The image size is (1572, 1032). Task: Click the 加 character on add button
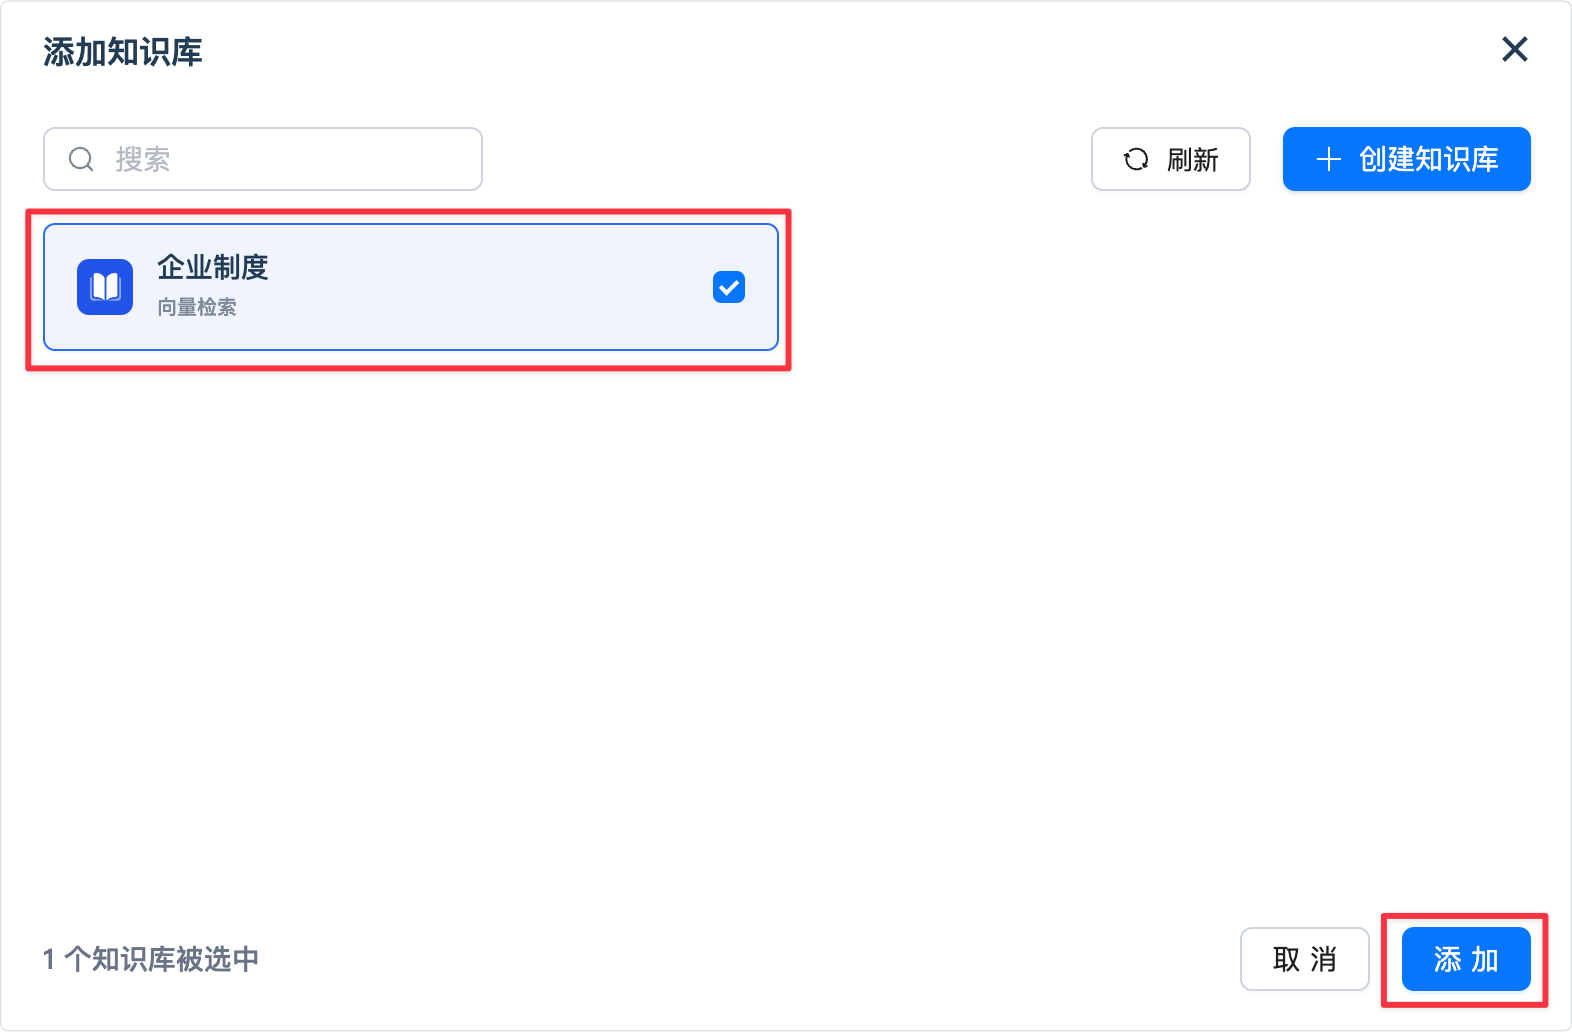click(x=1485, y=959)
